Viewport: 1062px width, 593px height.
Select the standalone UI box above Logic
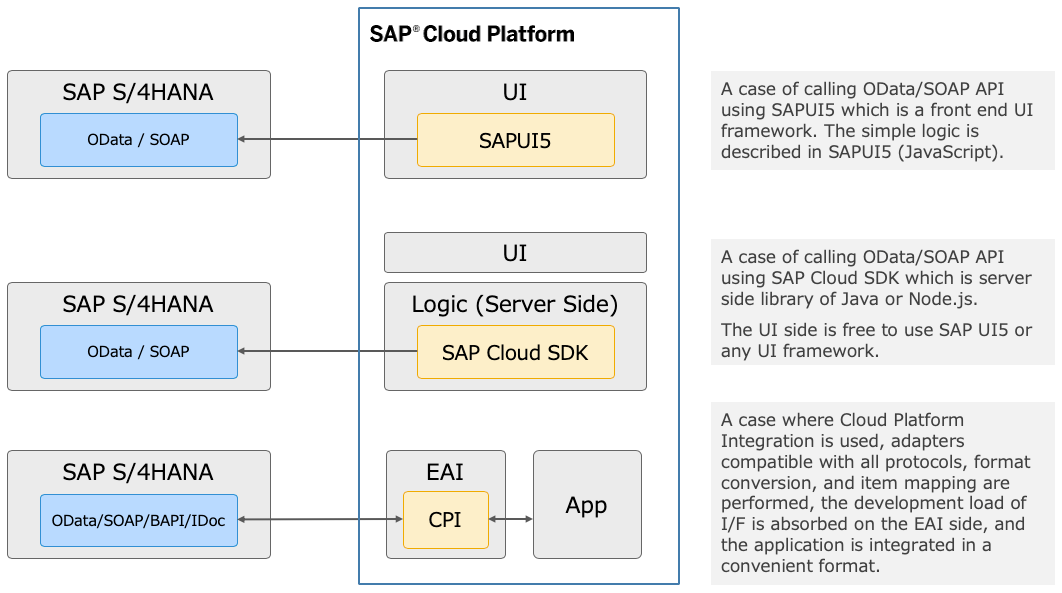tap(515, 252)
